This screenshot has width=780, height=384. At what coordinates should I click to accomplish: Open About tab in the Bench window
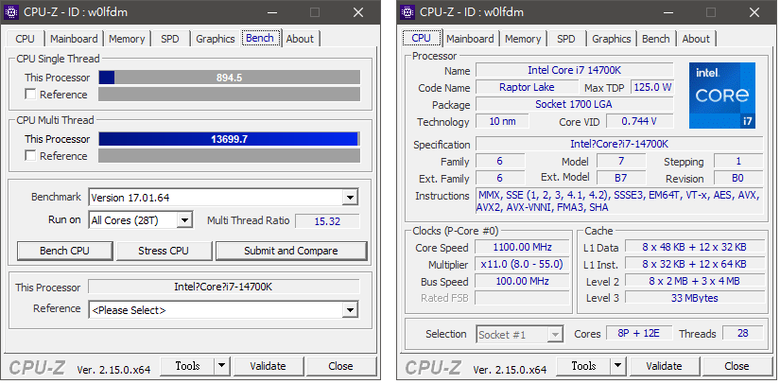pos(300,39)
